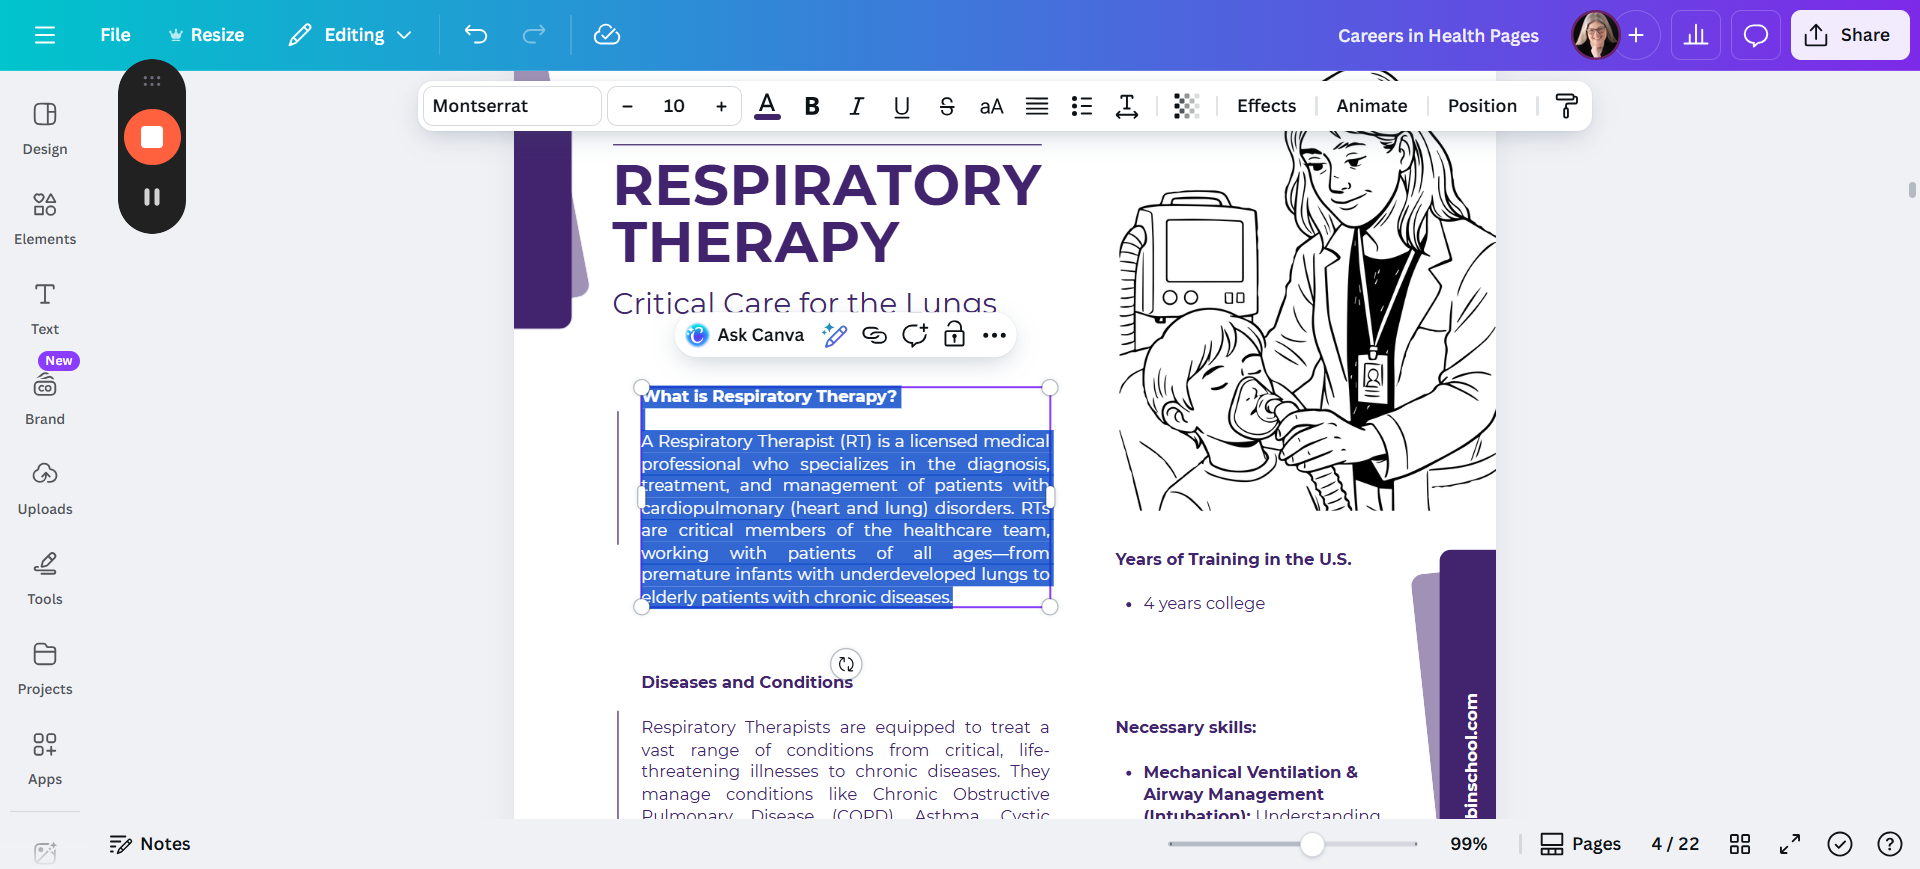1920x869 pixels.
Task: Click the Undo arrow icon
Action: tap(476, 35)
